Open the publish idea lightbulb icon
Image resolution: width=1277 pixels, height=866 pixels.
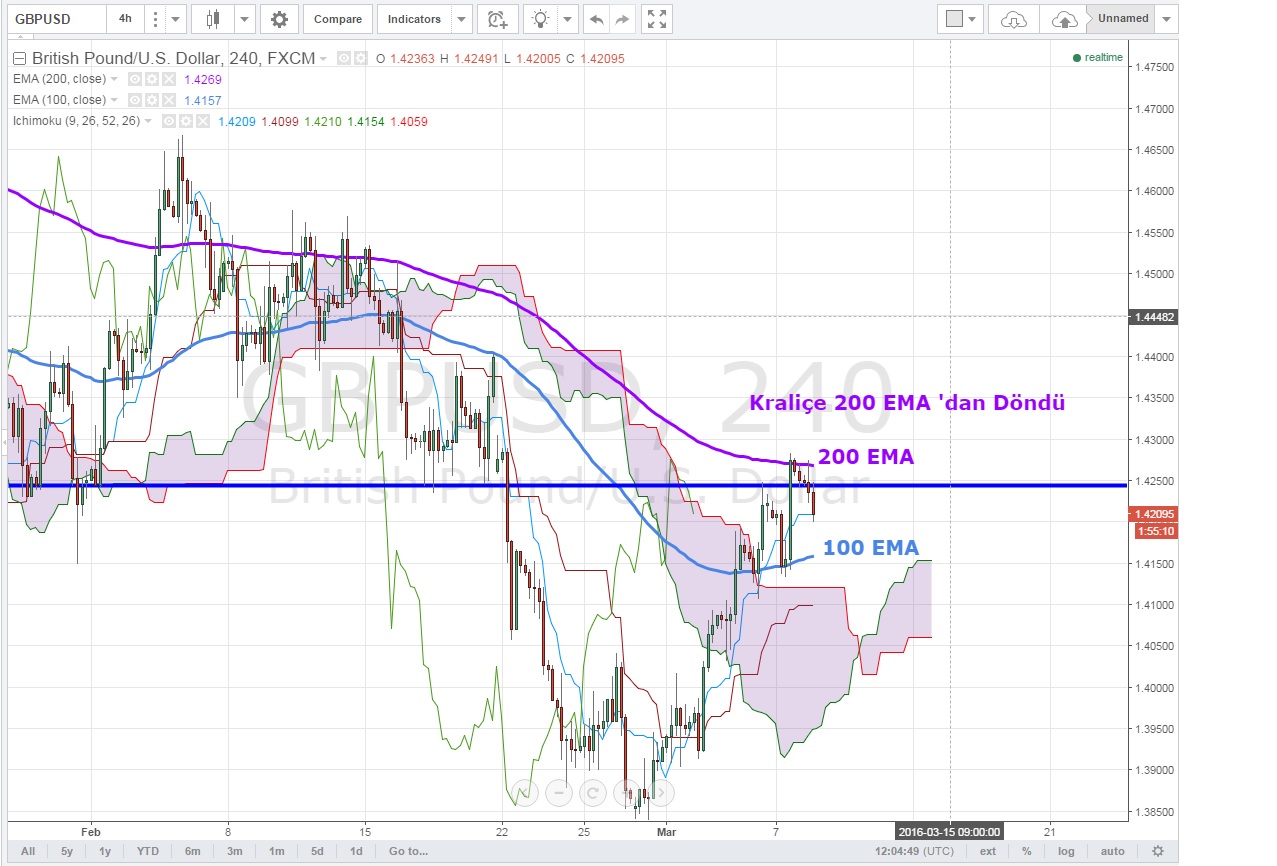click(541, 19)
